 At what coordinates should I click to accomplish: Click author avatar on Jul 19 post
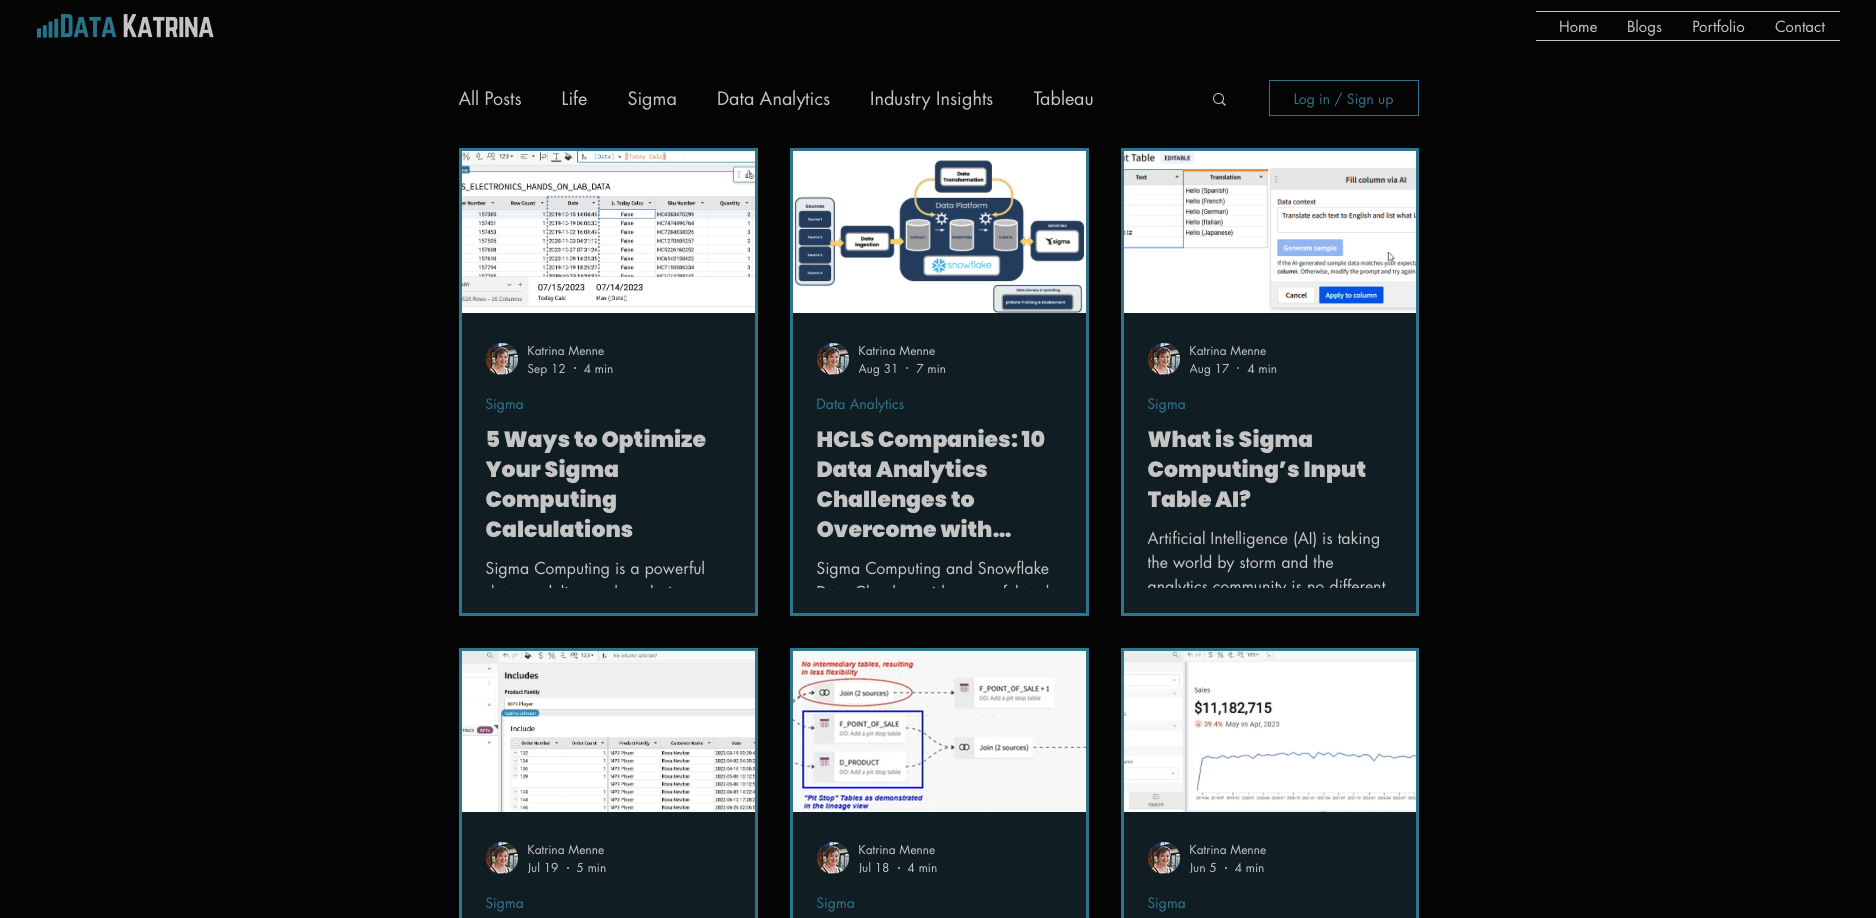(501, 858)
